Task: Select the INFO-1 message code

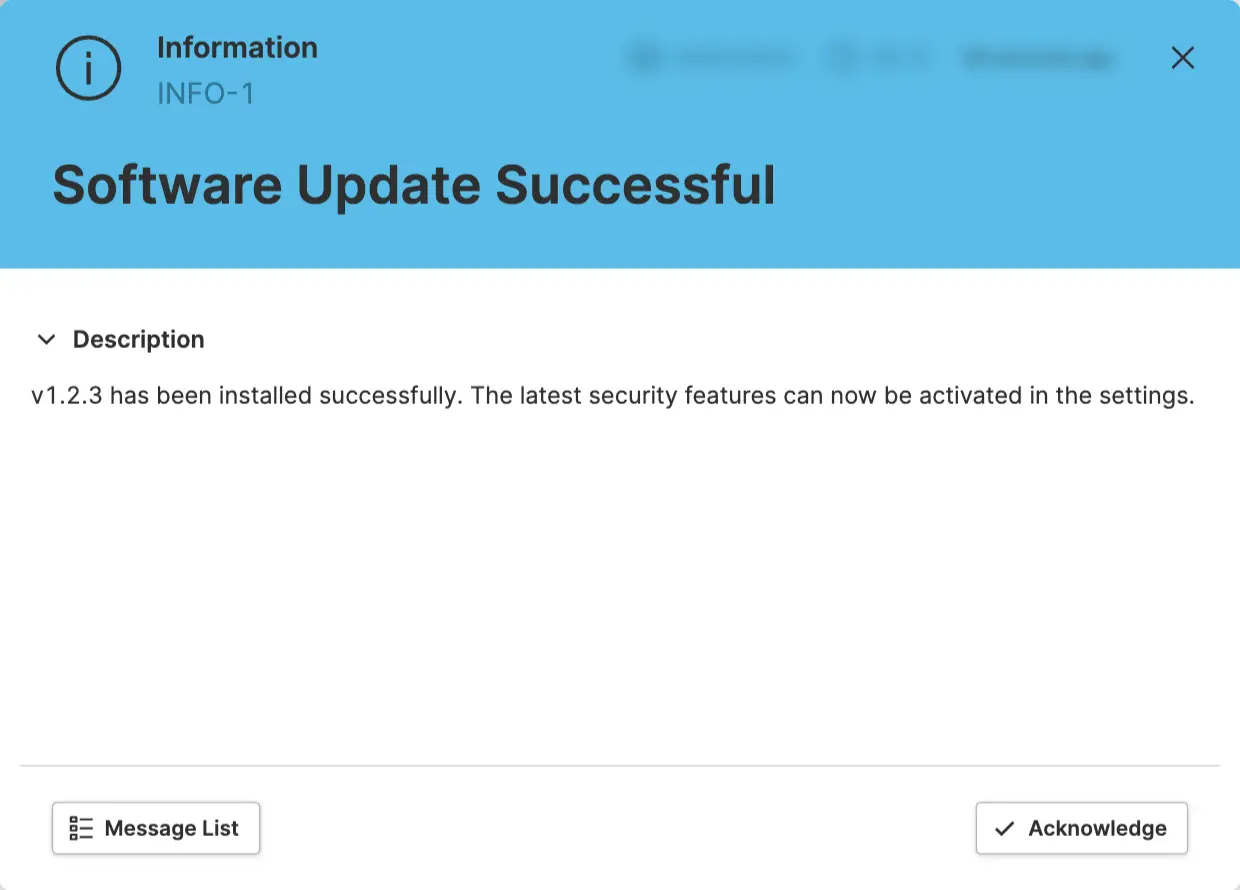Action: click(206, 94)
